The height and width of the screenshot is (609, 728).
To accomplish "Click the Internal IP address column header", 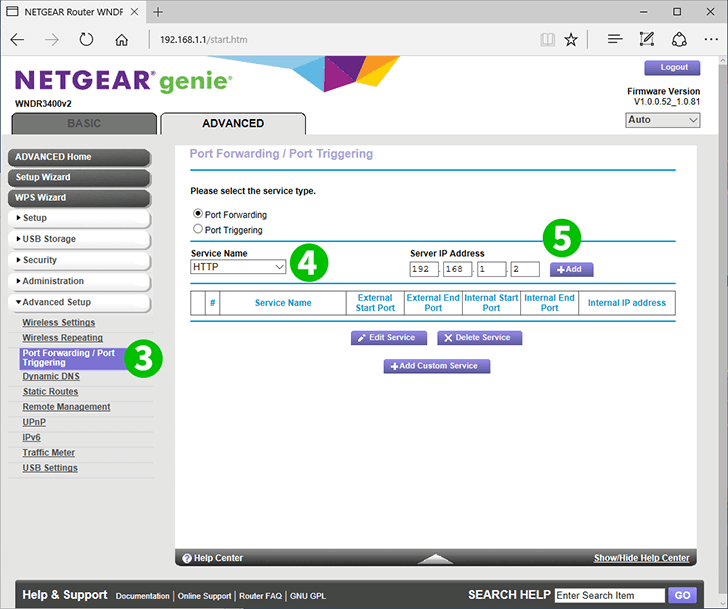I will point(627,303).
